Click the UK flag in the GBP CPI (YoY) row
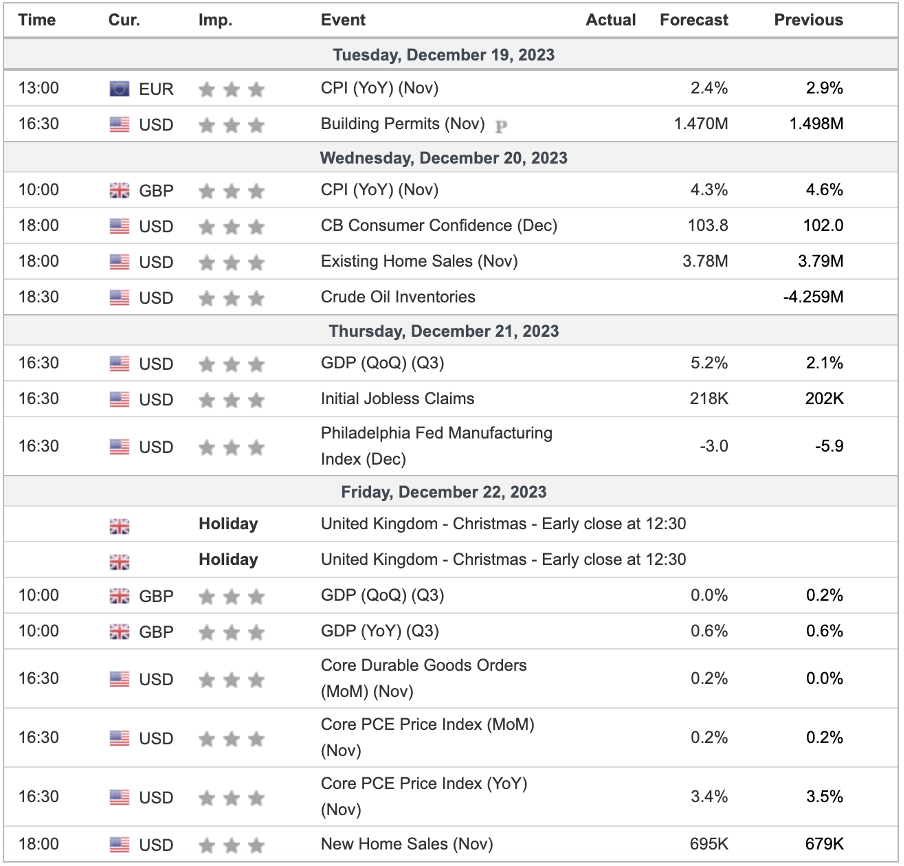Viewport: 904px width, 866px height. coord(119,190)
